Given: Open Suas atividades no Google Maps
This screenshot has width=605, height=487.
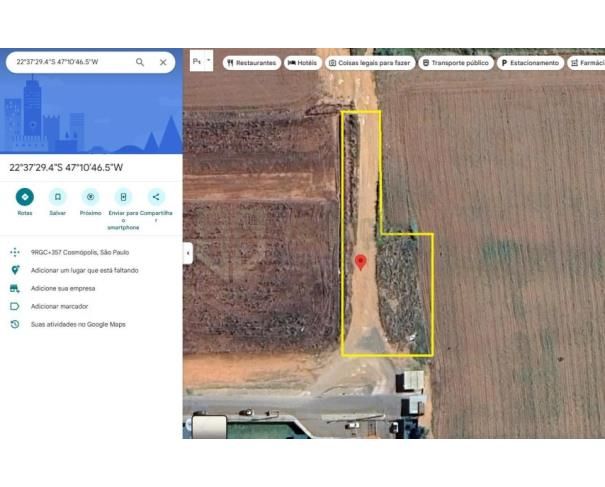Looking at the screenshot, I should (x=78, y=325).
